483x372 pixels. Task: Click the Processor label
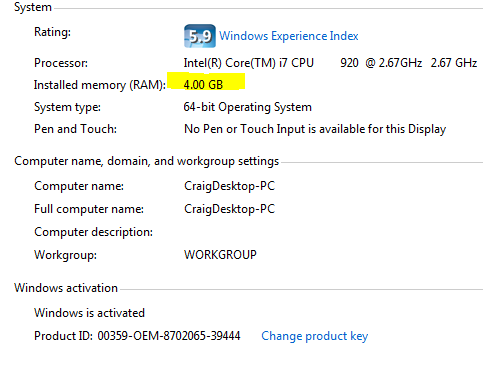61,63
